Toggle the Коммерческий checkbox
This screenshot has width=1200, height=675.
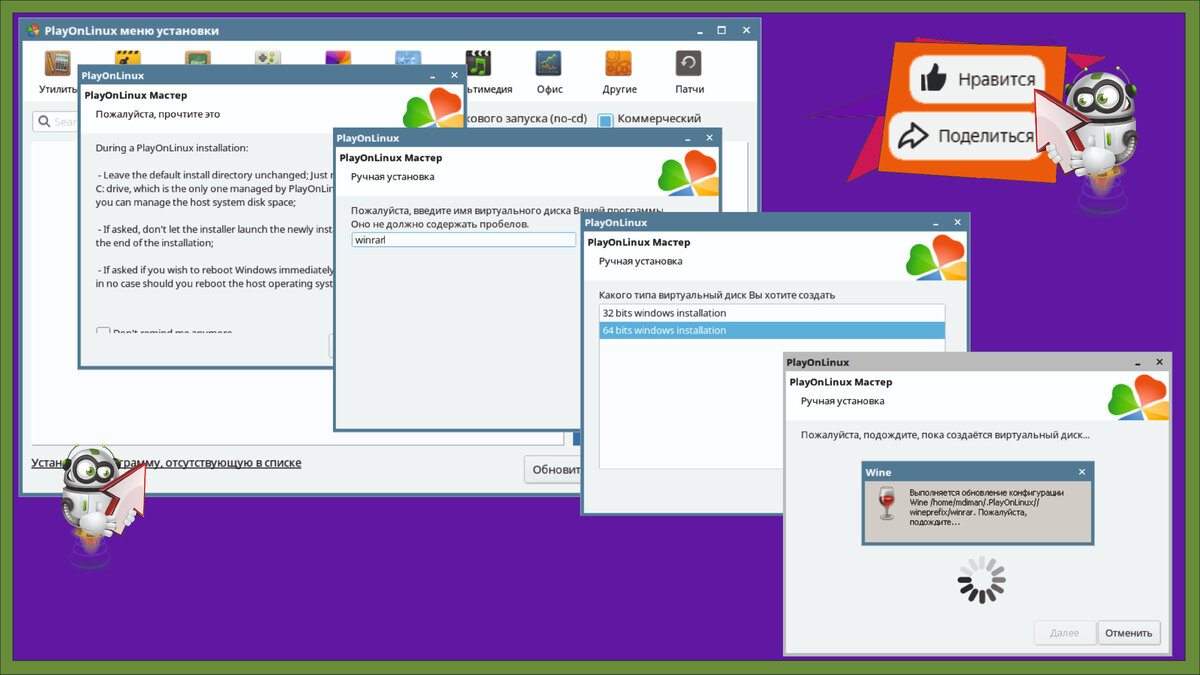(605, 120)
